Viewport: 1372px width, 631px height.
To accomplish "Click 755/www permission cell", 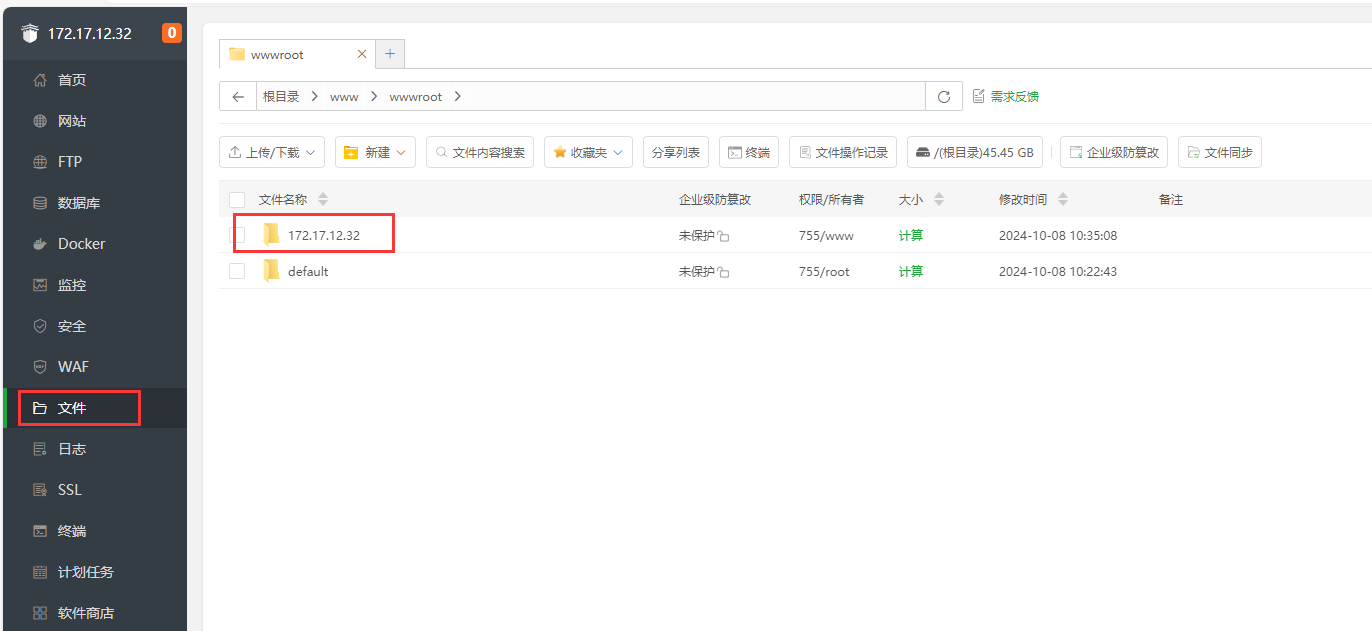I will coord(826,235).
